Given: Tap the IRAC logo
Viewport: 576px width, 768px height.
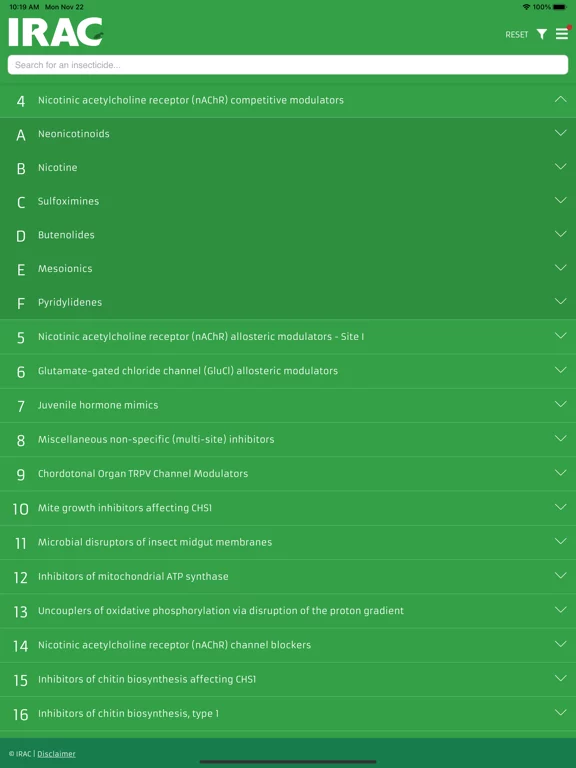Looking at the screenshot, I should 56,32.
